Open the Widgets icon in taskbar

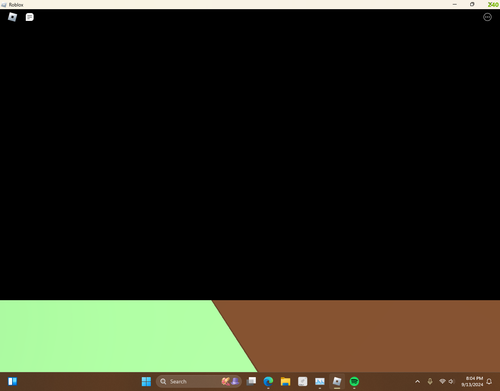tap(13, 381)
